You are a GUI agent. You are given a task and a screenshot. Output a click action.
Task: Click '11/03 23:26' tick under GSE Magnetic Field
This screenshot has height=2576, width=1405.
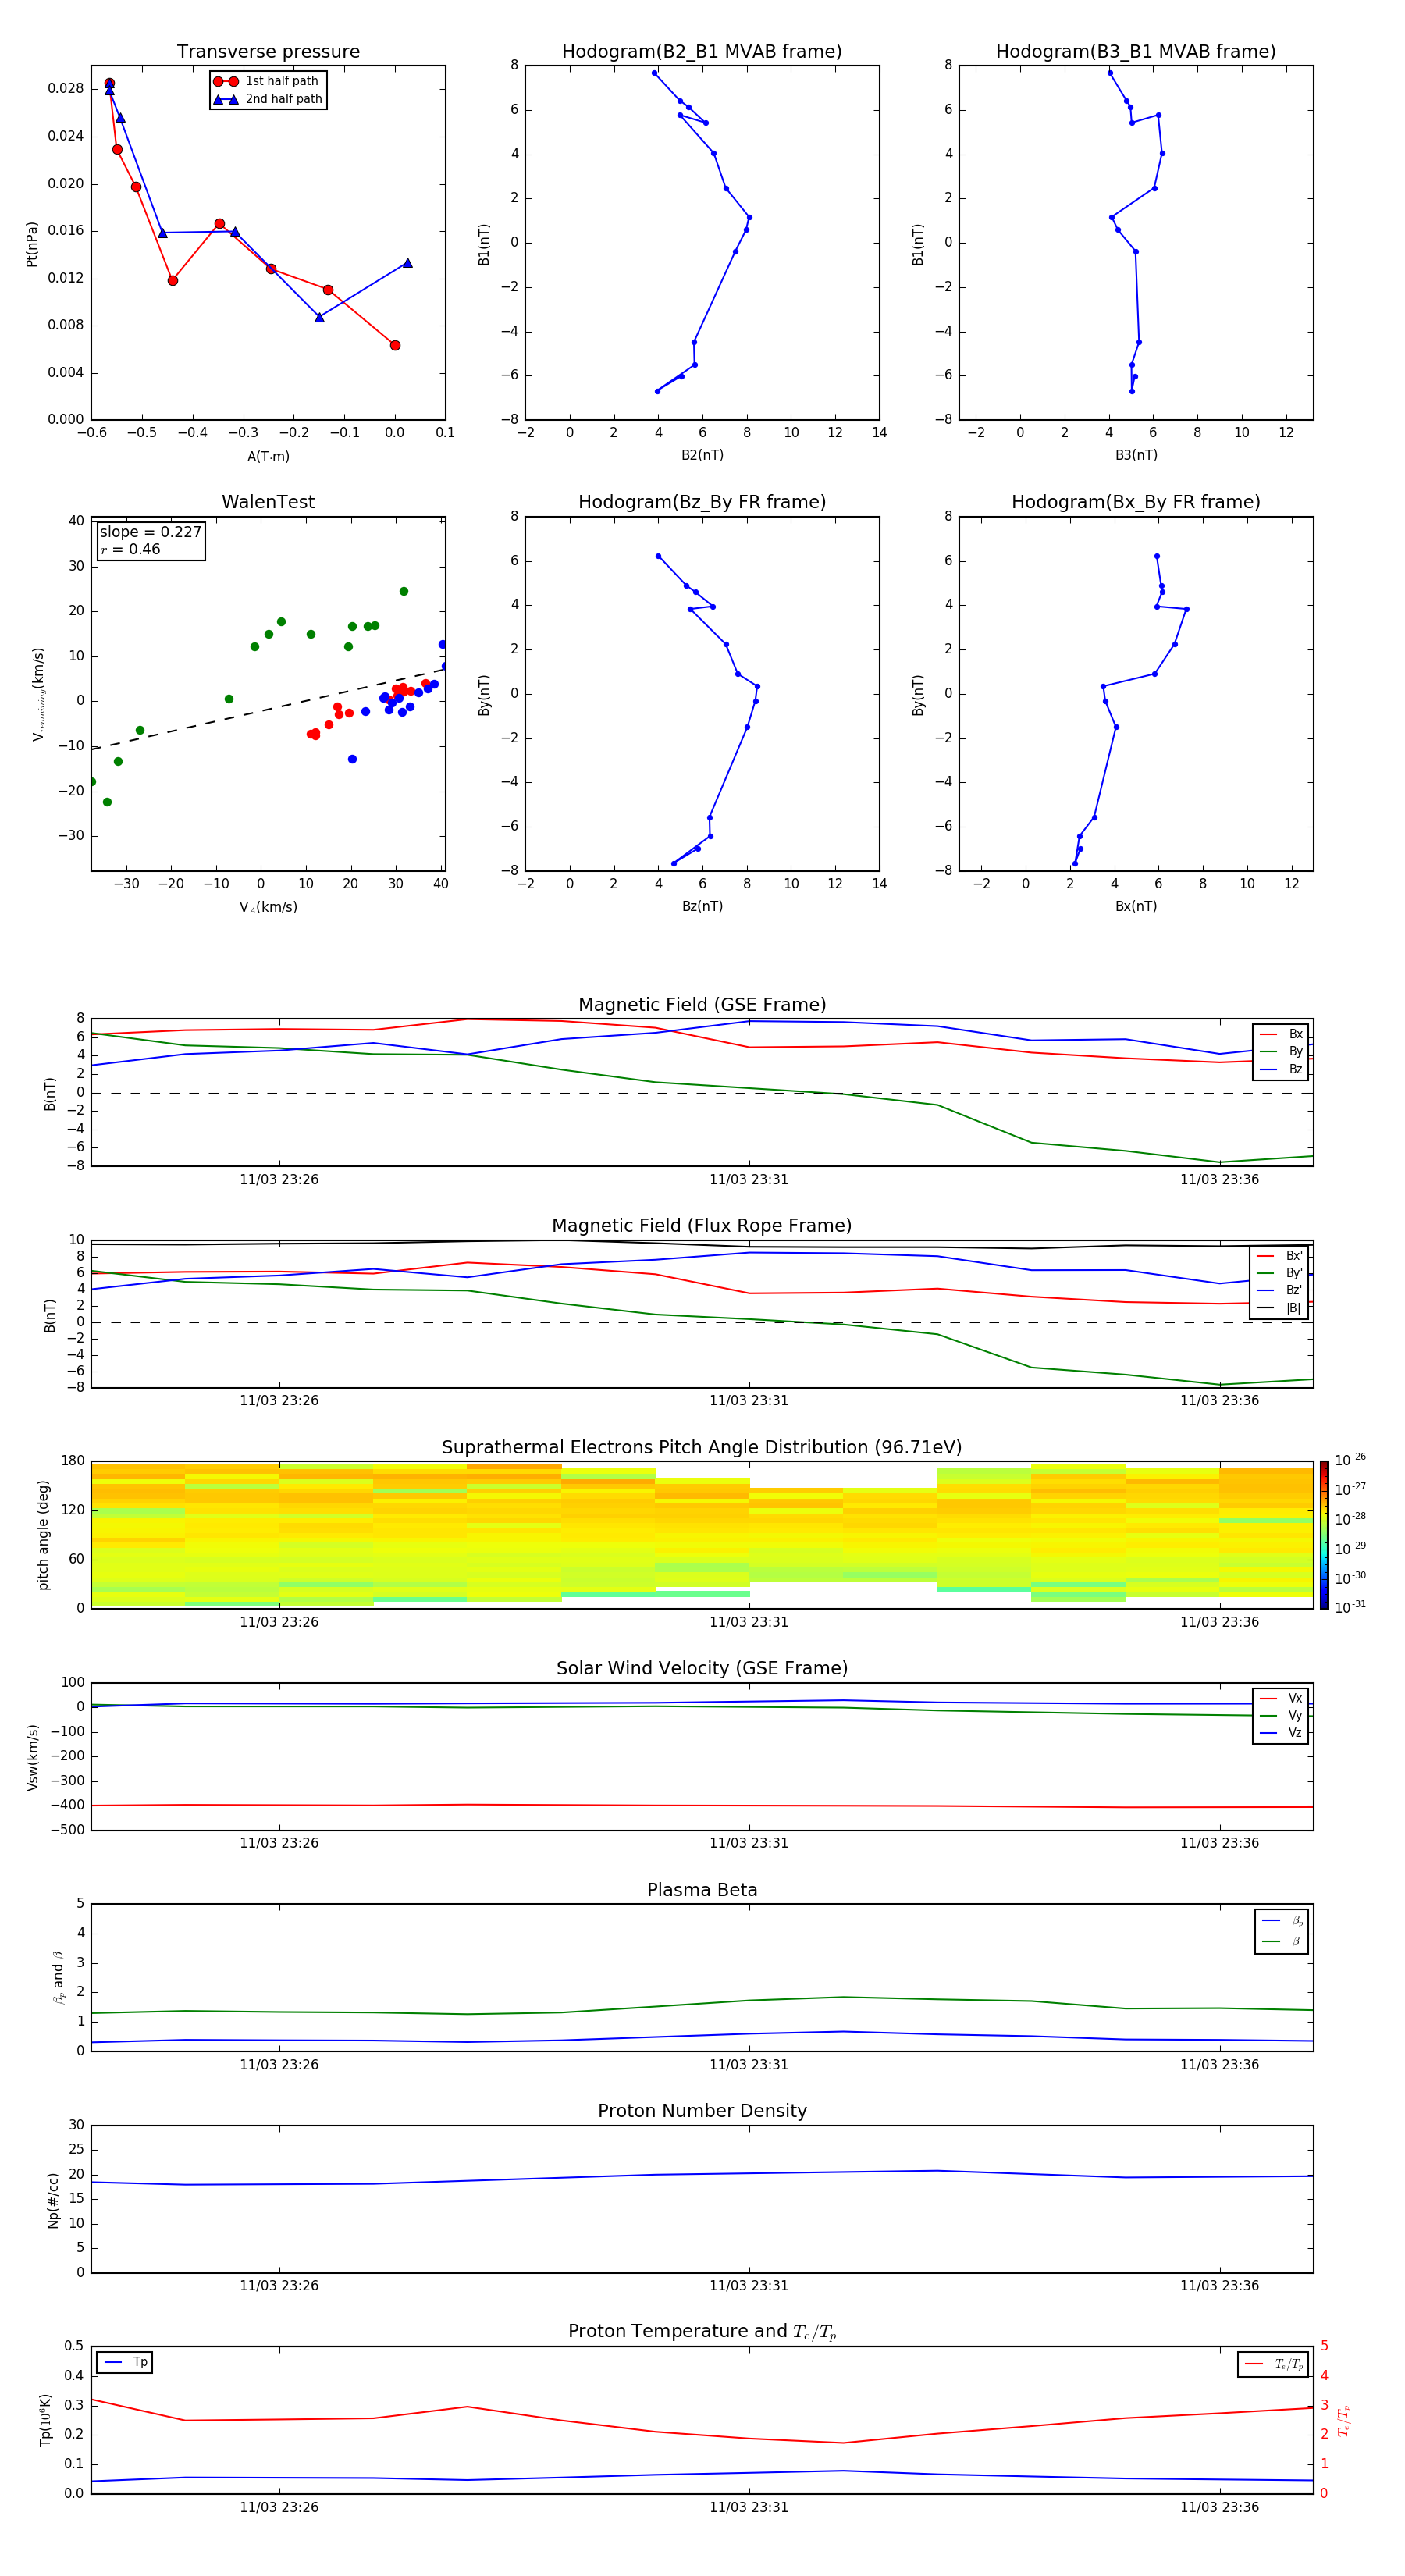click(279, 1179)
